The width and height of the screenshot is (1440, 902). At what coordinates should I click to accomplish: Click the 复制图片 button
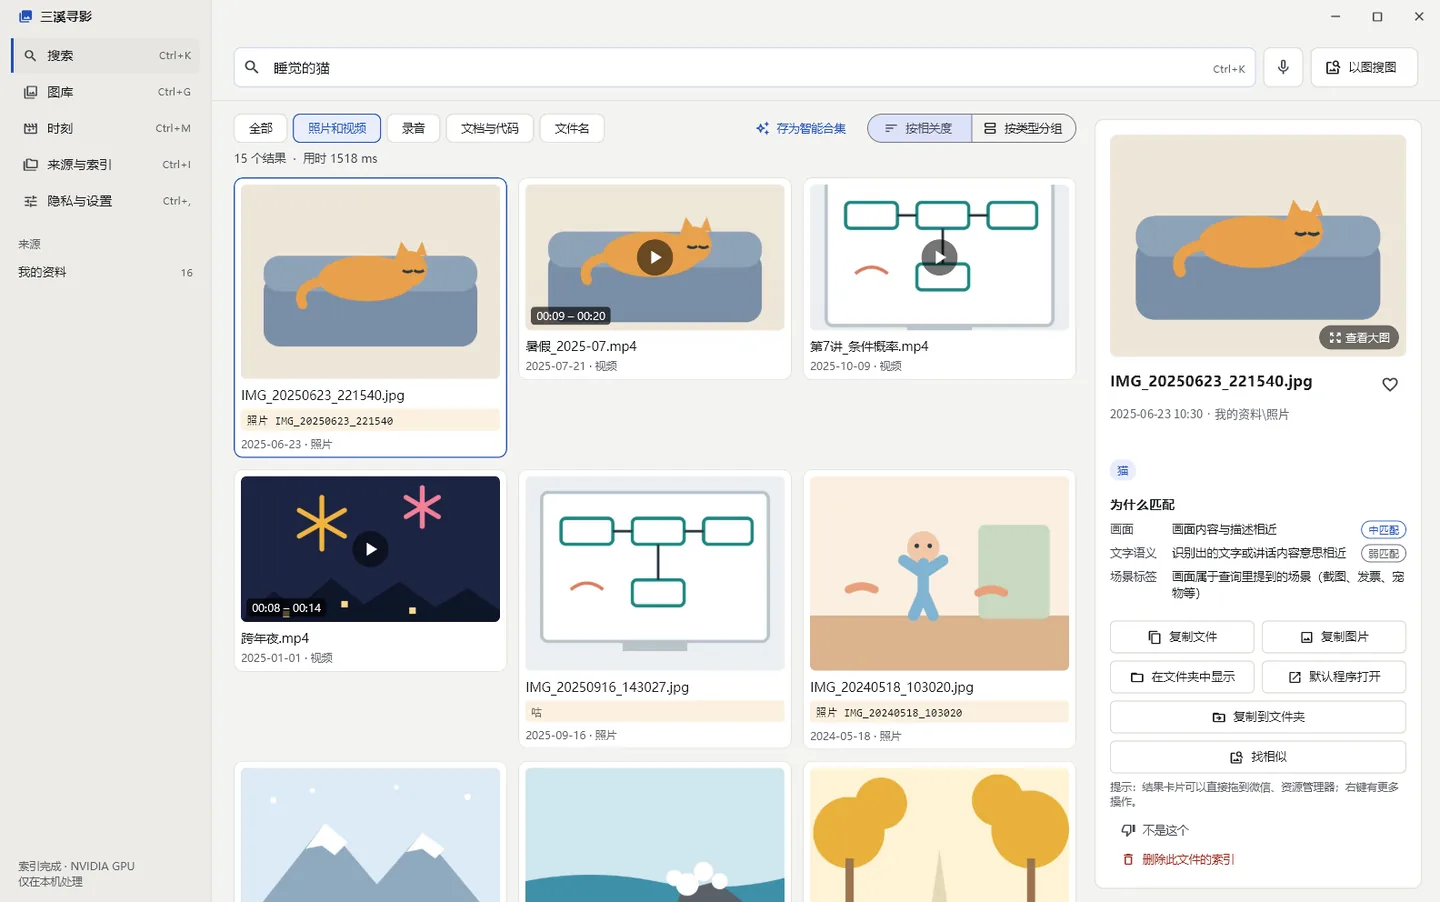1334,637
